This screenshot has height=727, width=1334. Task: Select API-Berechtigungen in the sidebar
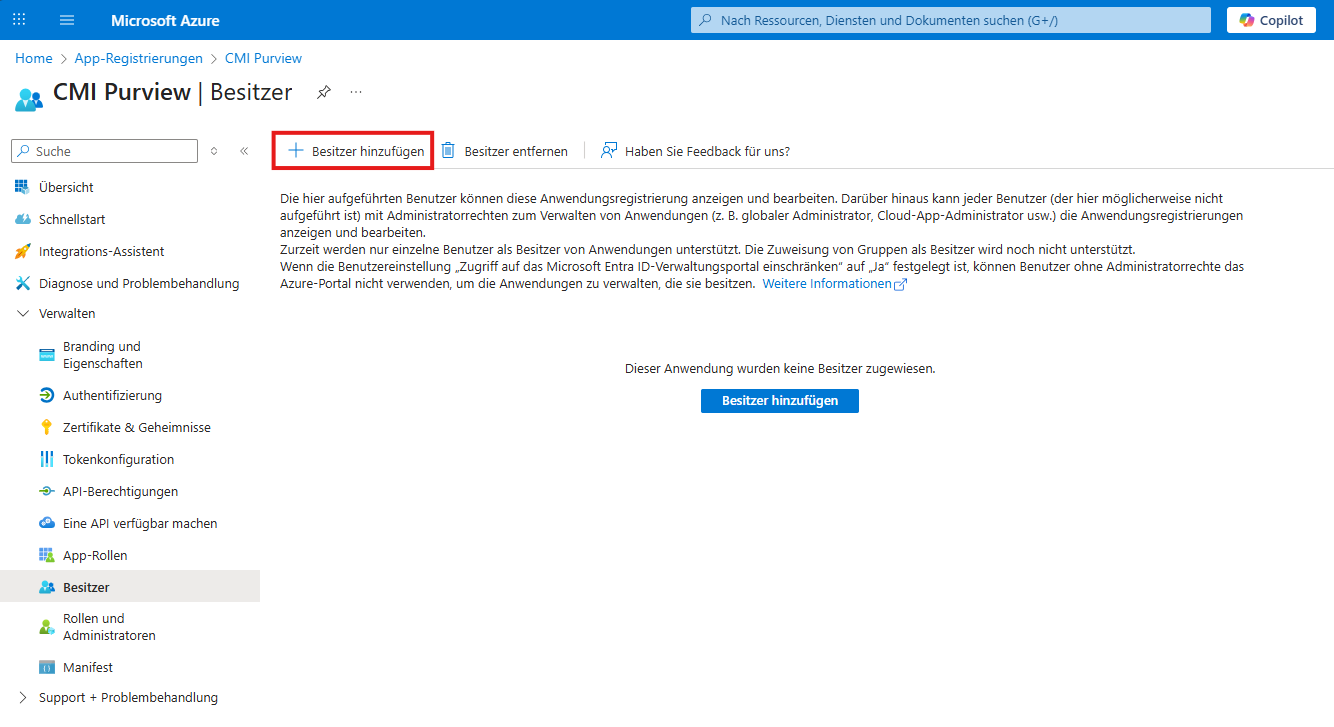120,491
